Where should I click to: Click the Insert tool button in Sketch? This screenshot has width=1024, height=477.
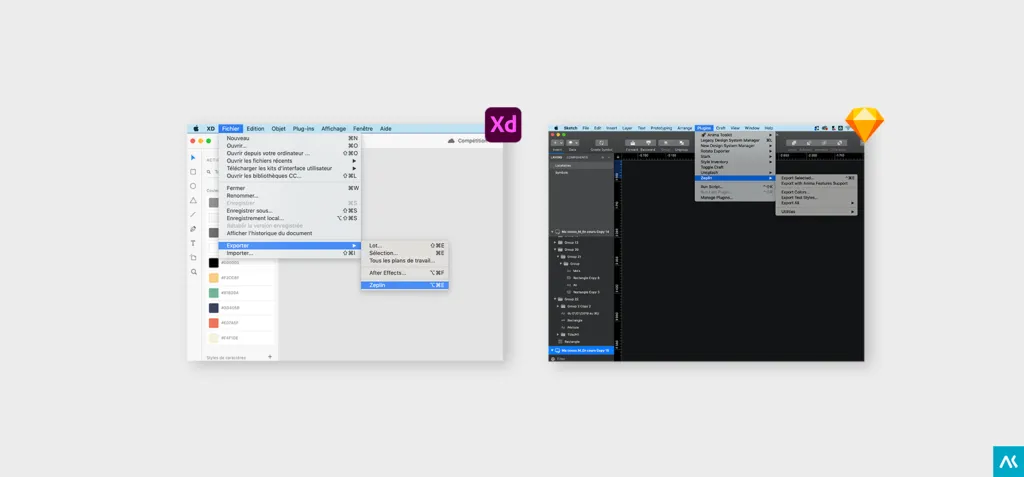pyautogui.click(x=557, y=144)
